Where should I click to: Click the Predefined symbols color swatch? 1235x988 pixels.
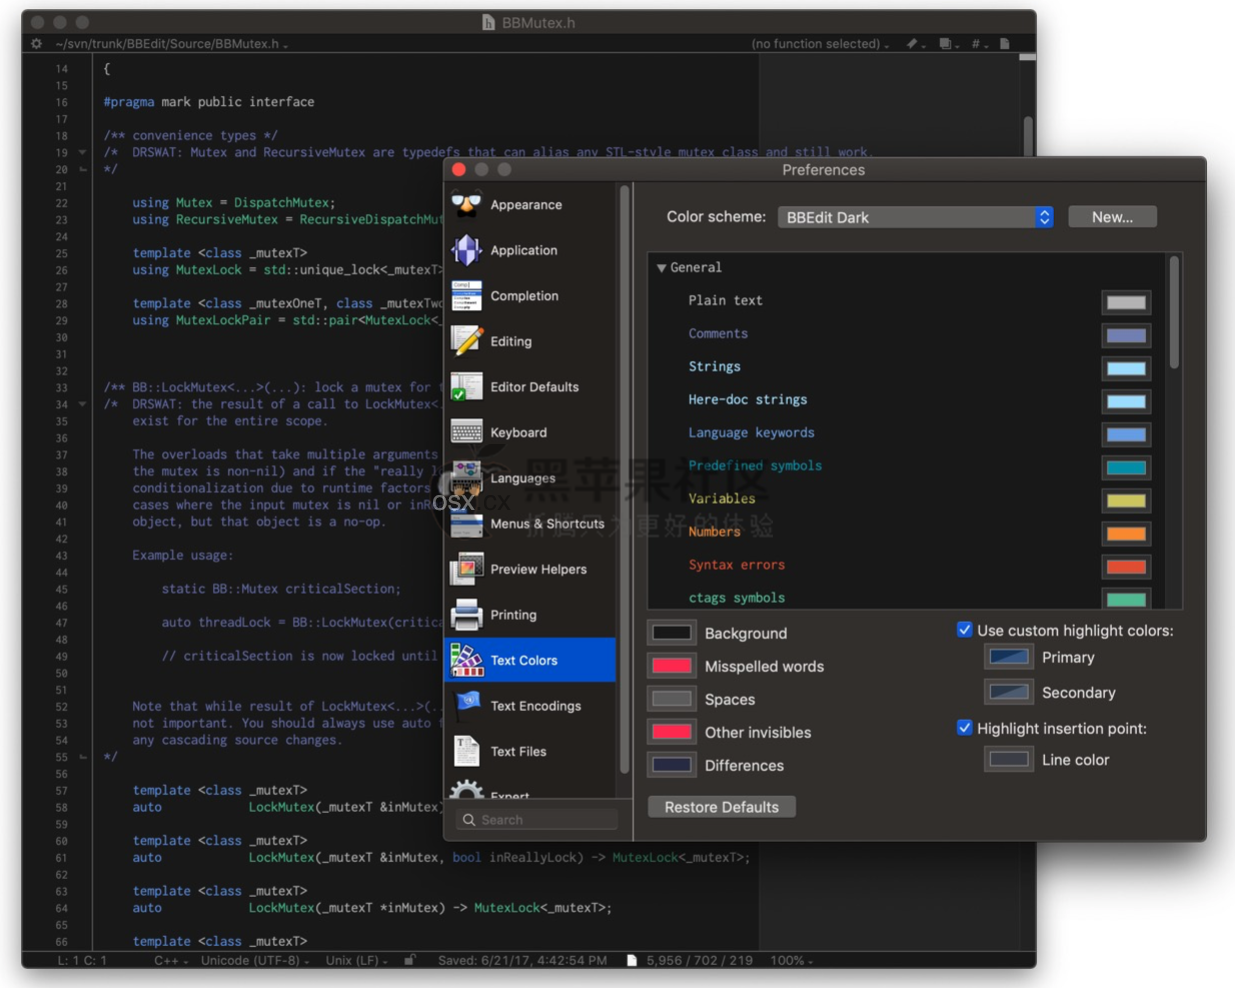click(1126, 467)
